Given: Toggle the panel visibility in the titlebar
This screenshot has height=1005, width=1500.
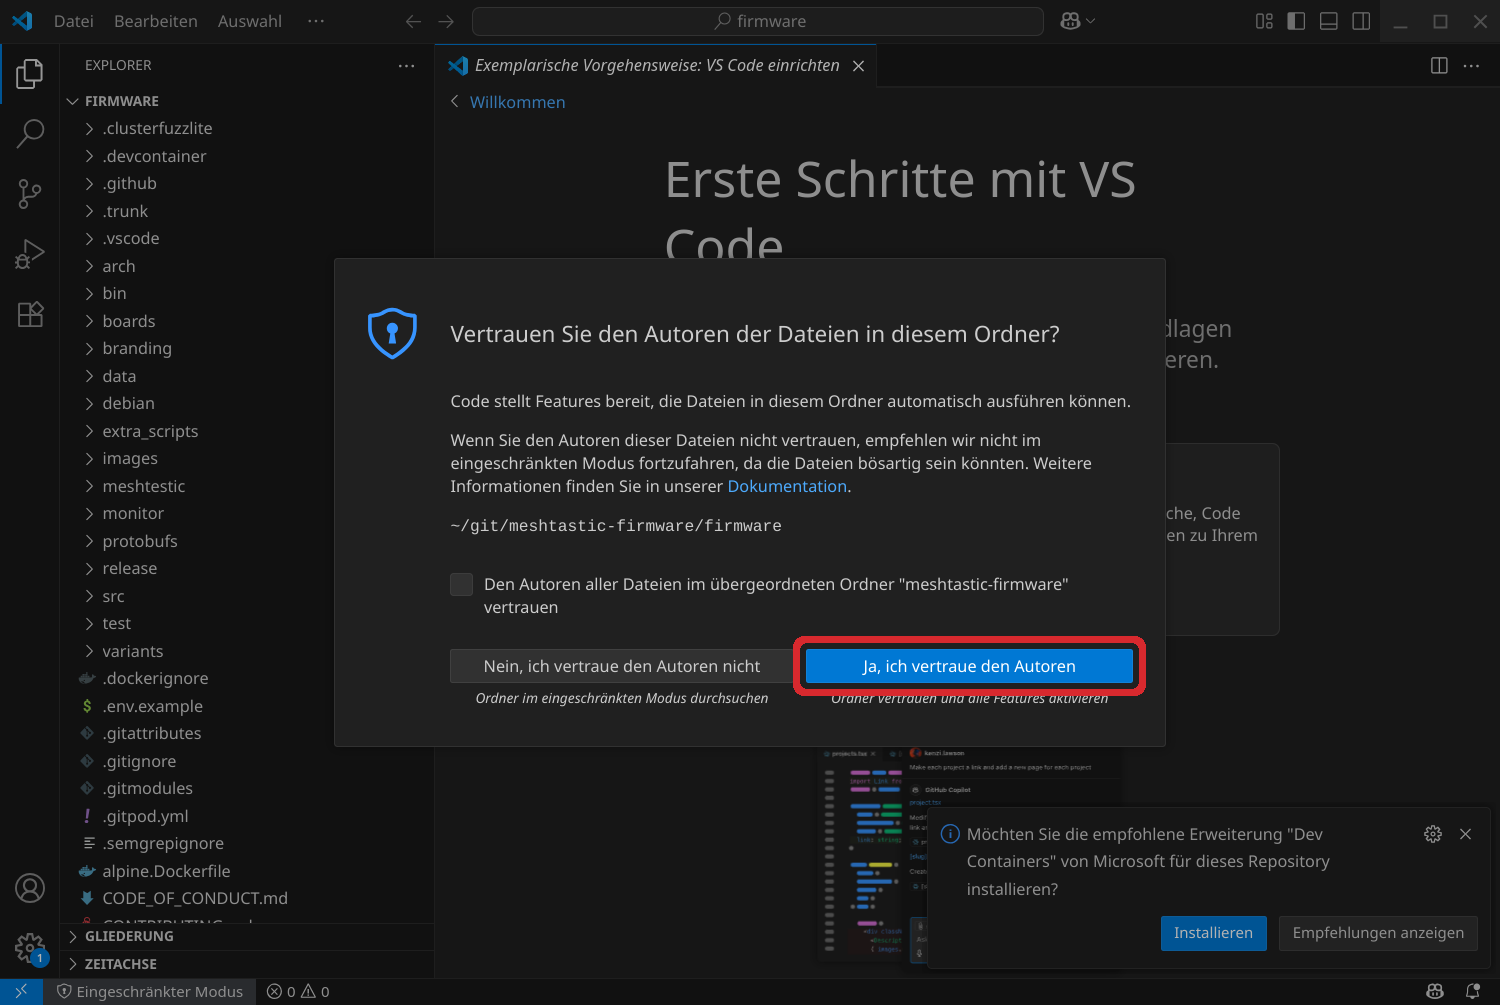Looking at the screenshot, I should [x=1328, y=20].
